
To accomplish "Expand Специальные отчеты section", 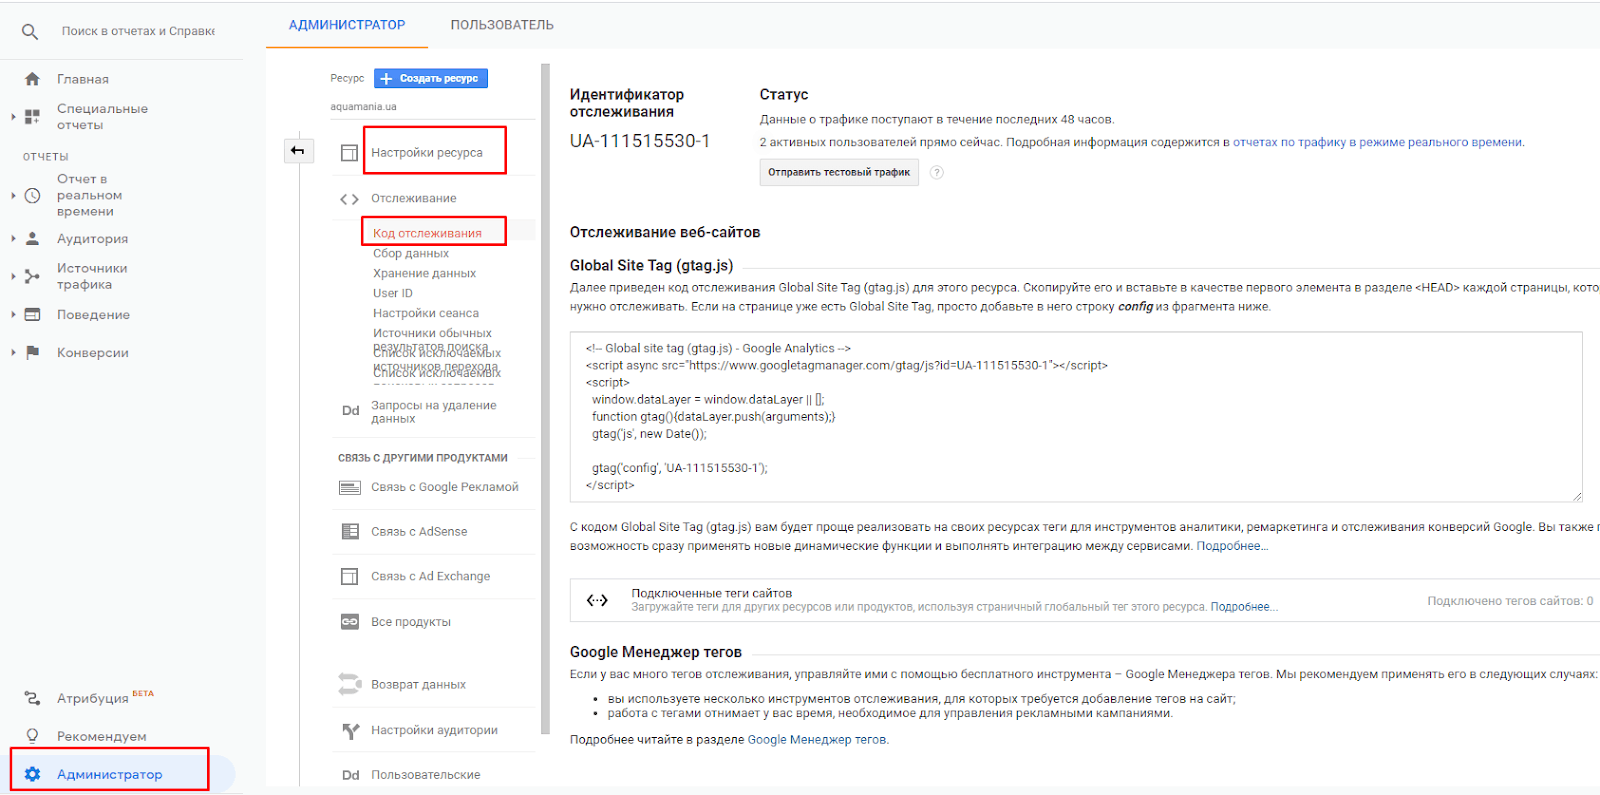I will click(x=13, y=117).
